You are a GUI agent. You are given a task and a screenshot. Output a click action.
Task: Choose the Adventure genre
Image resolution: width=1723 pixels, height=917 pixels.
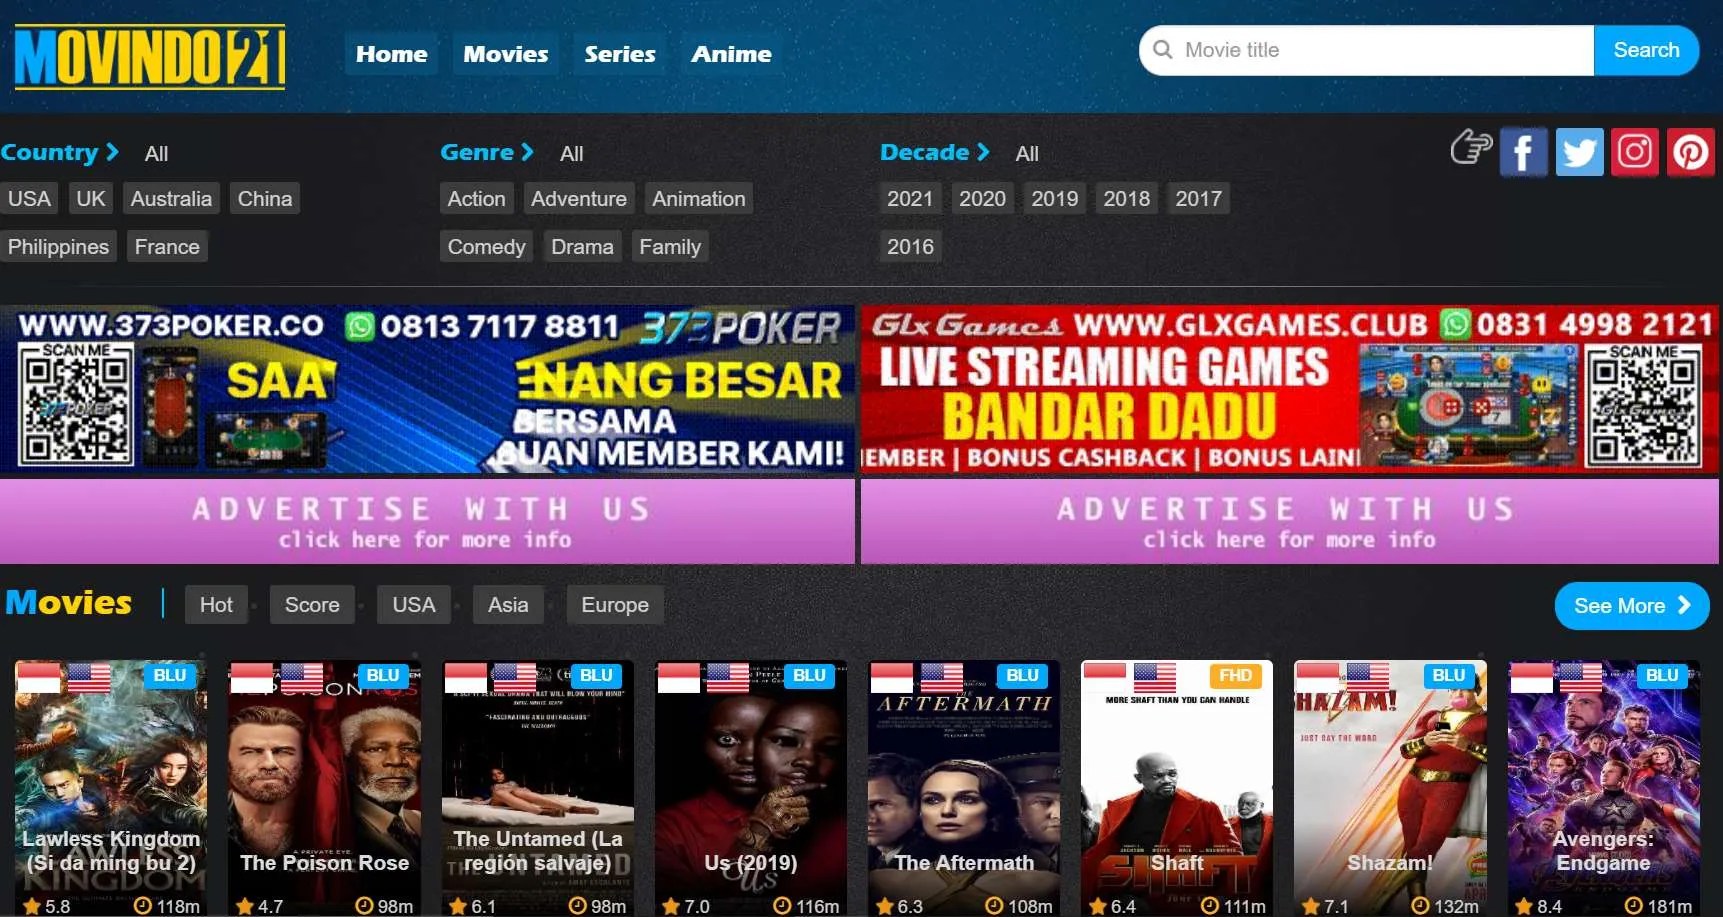tap(579, 199)
